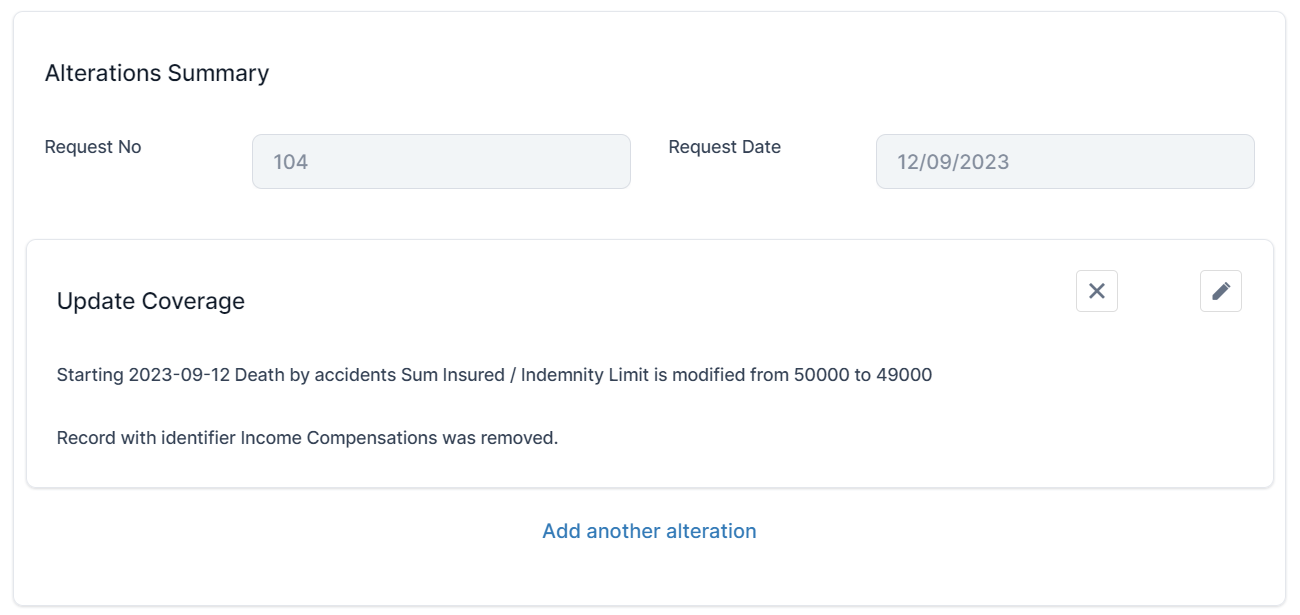Select the old value 50000
This screenshot has height=615, width=1300.
(821, 375)
